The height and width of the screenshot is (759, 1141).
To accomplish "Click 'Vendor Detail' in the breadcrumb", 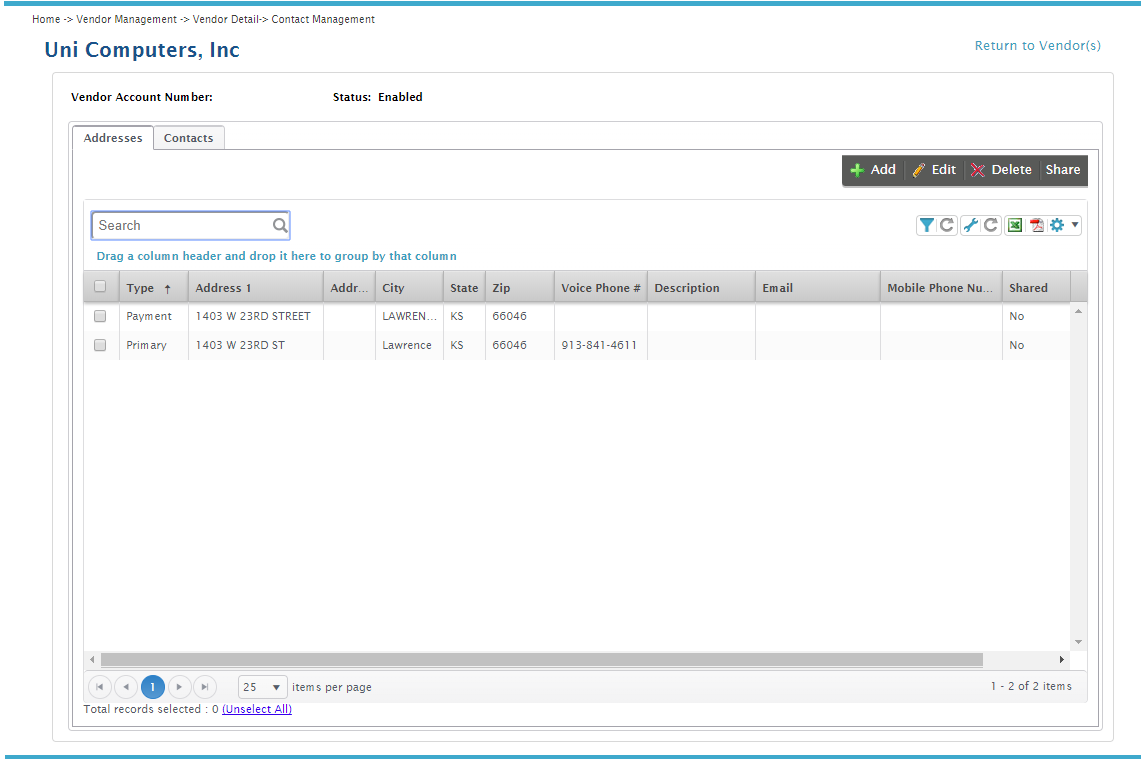I will [226, 19].
